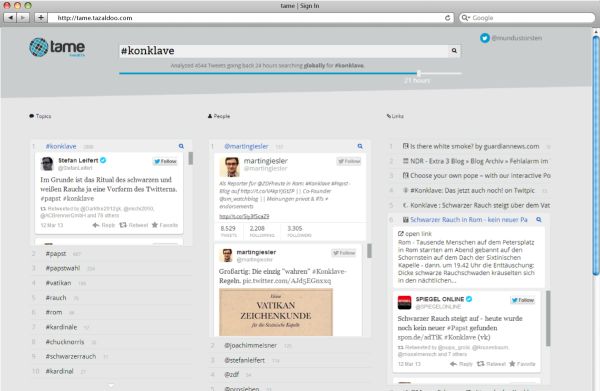
Task: Click magnifier icon in @martingiesler row
Action: 360,146
